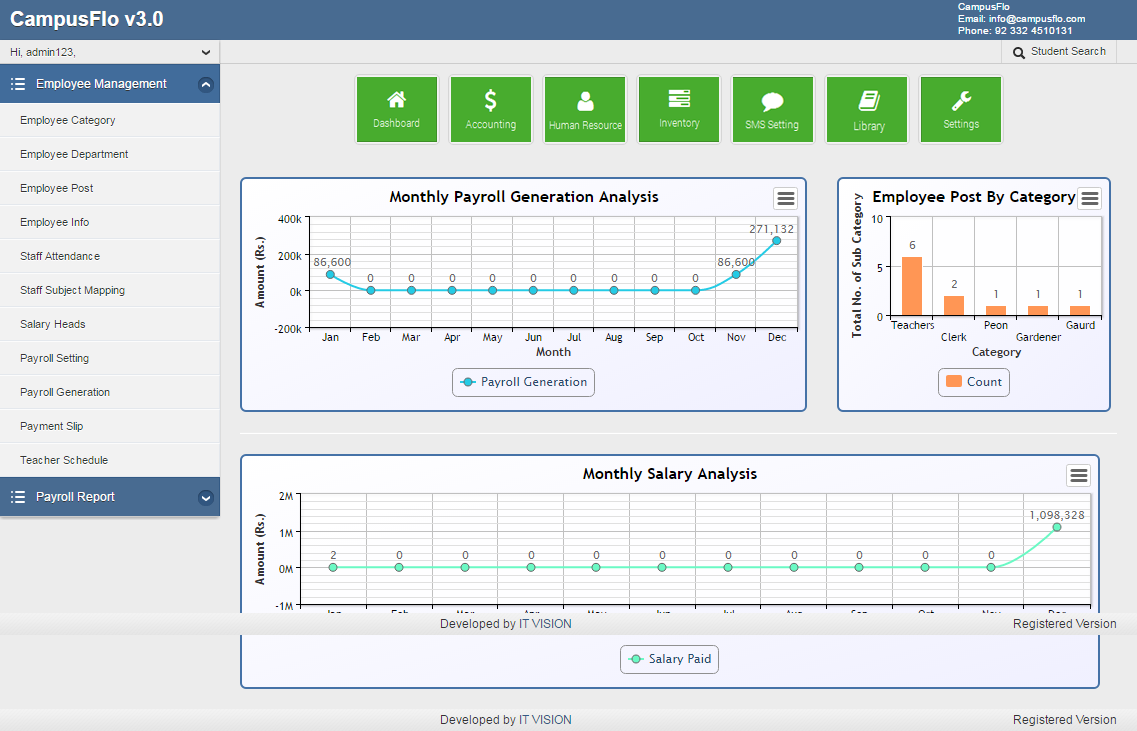1137x731 pixels.
Task: Open the admin123 user dropdown
Action: (x=206, y=52)
